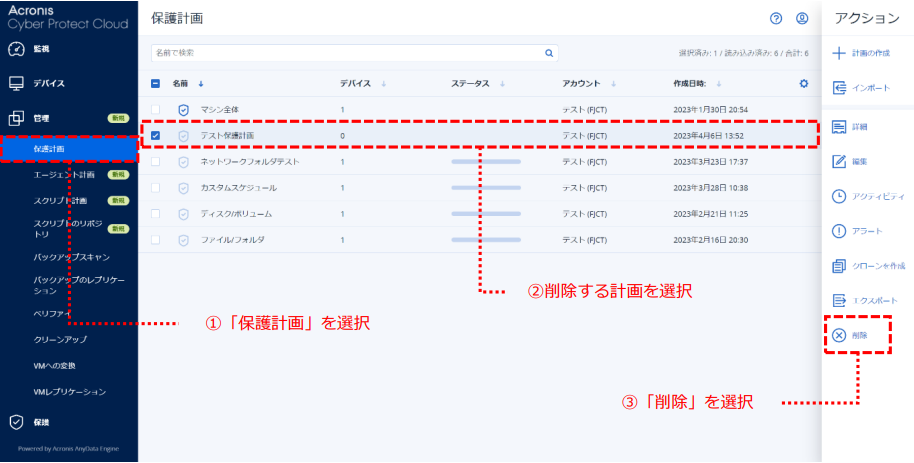The height and width of the screenshot is (463, 914).
Task: Open エージェント計画 in sidebar
Action: click(64, 174)
